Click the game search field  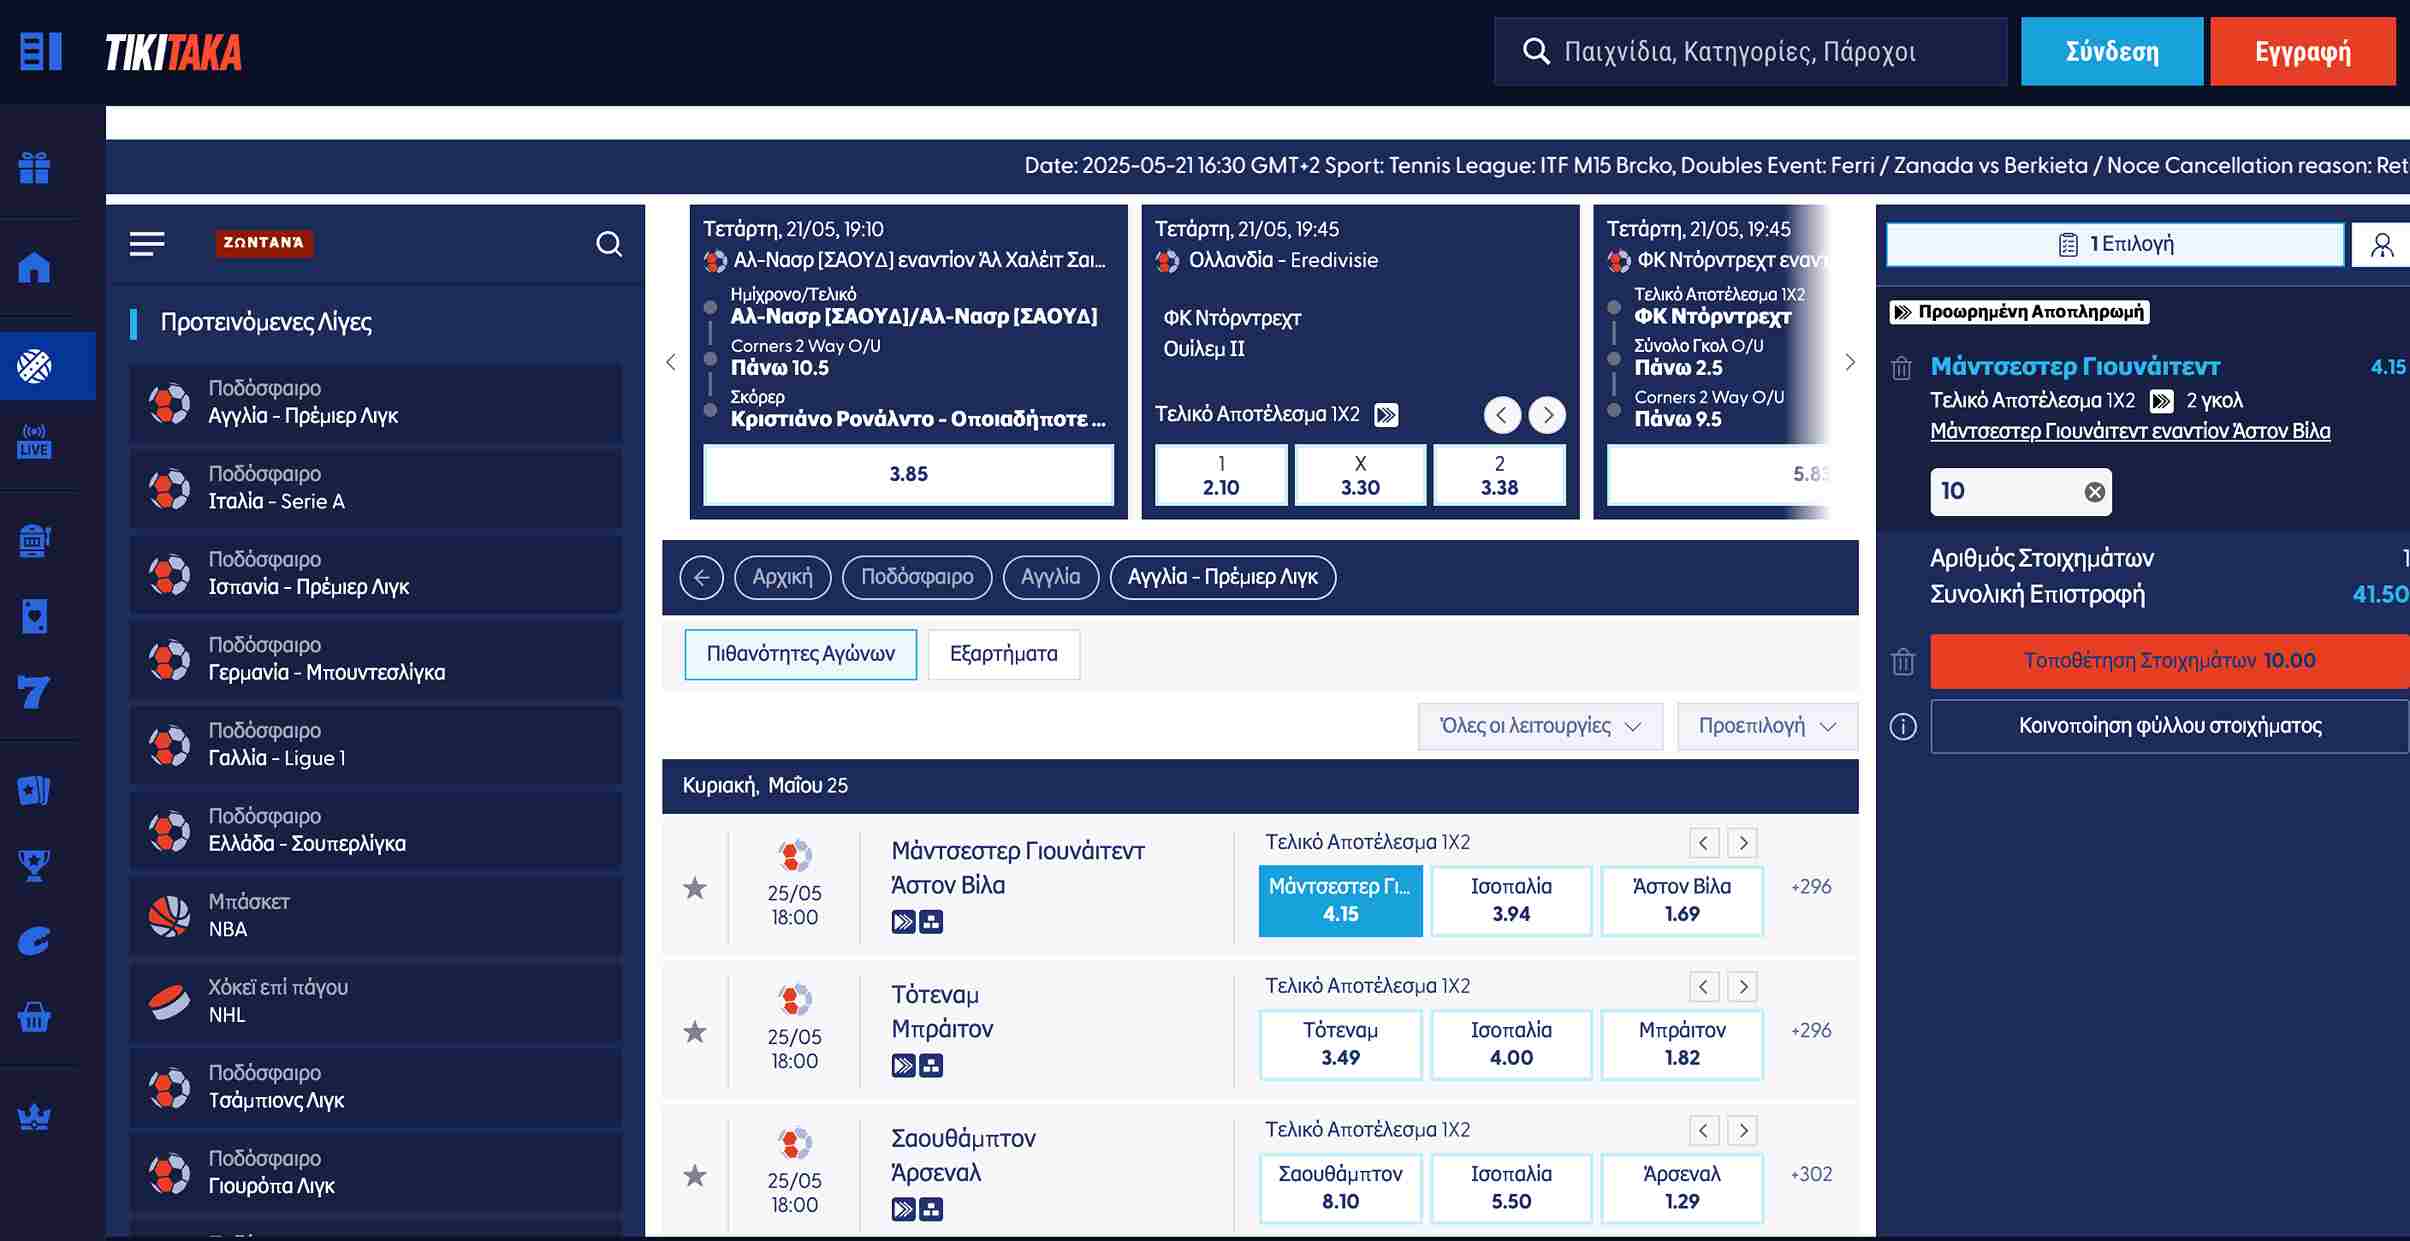[1750, 52]
